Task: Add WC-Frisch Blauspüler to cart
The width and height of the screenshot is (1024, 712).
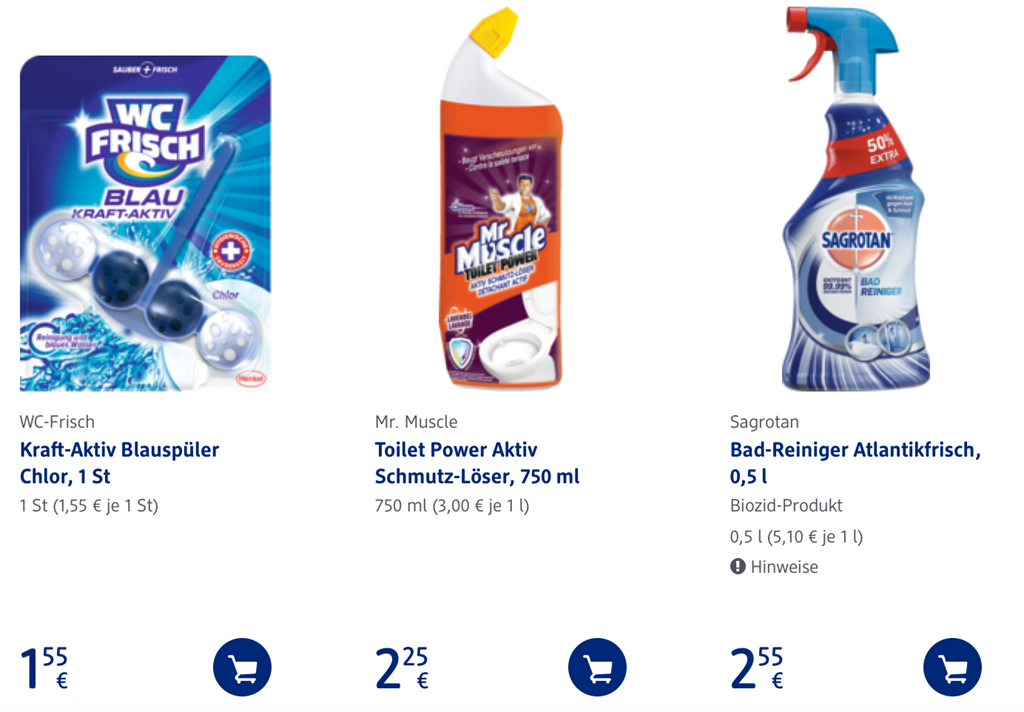Action: point(242,667)
